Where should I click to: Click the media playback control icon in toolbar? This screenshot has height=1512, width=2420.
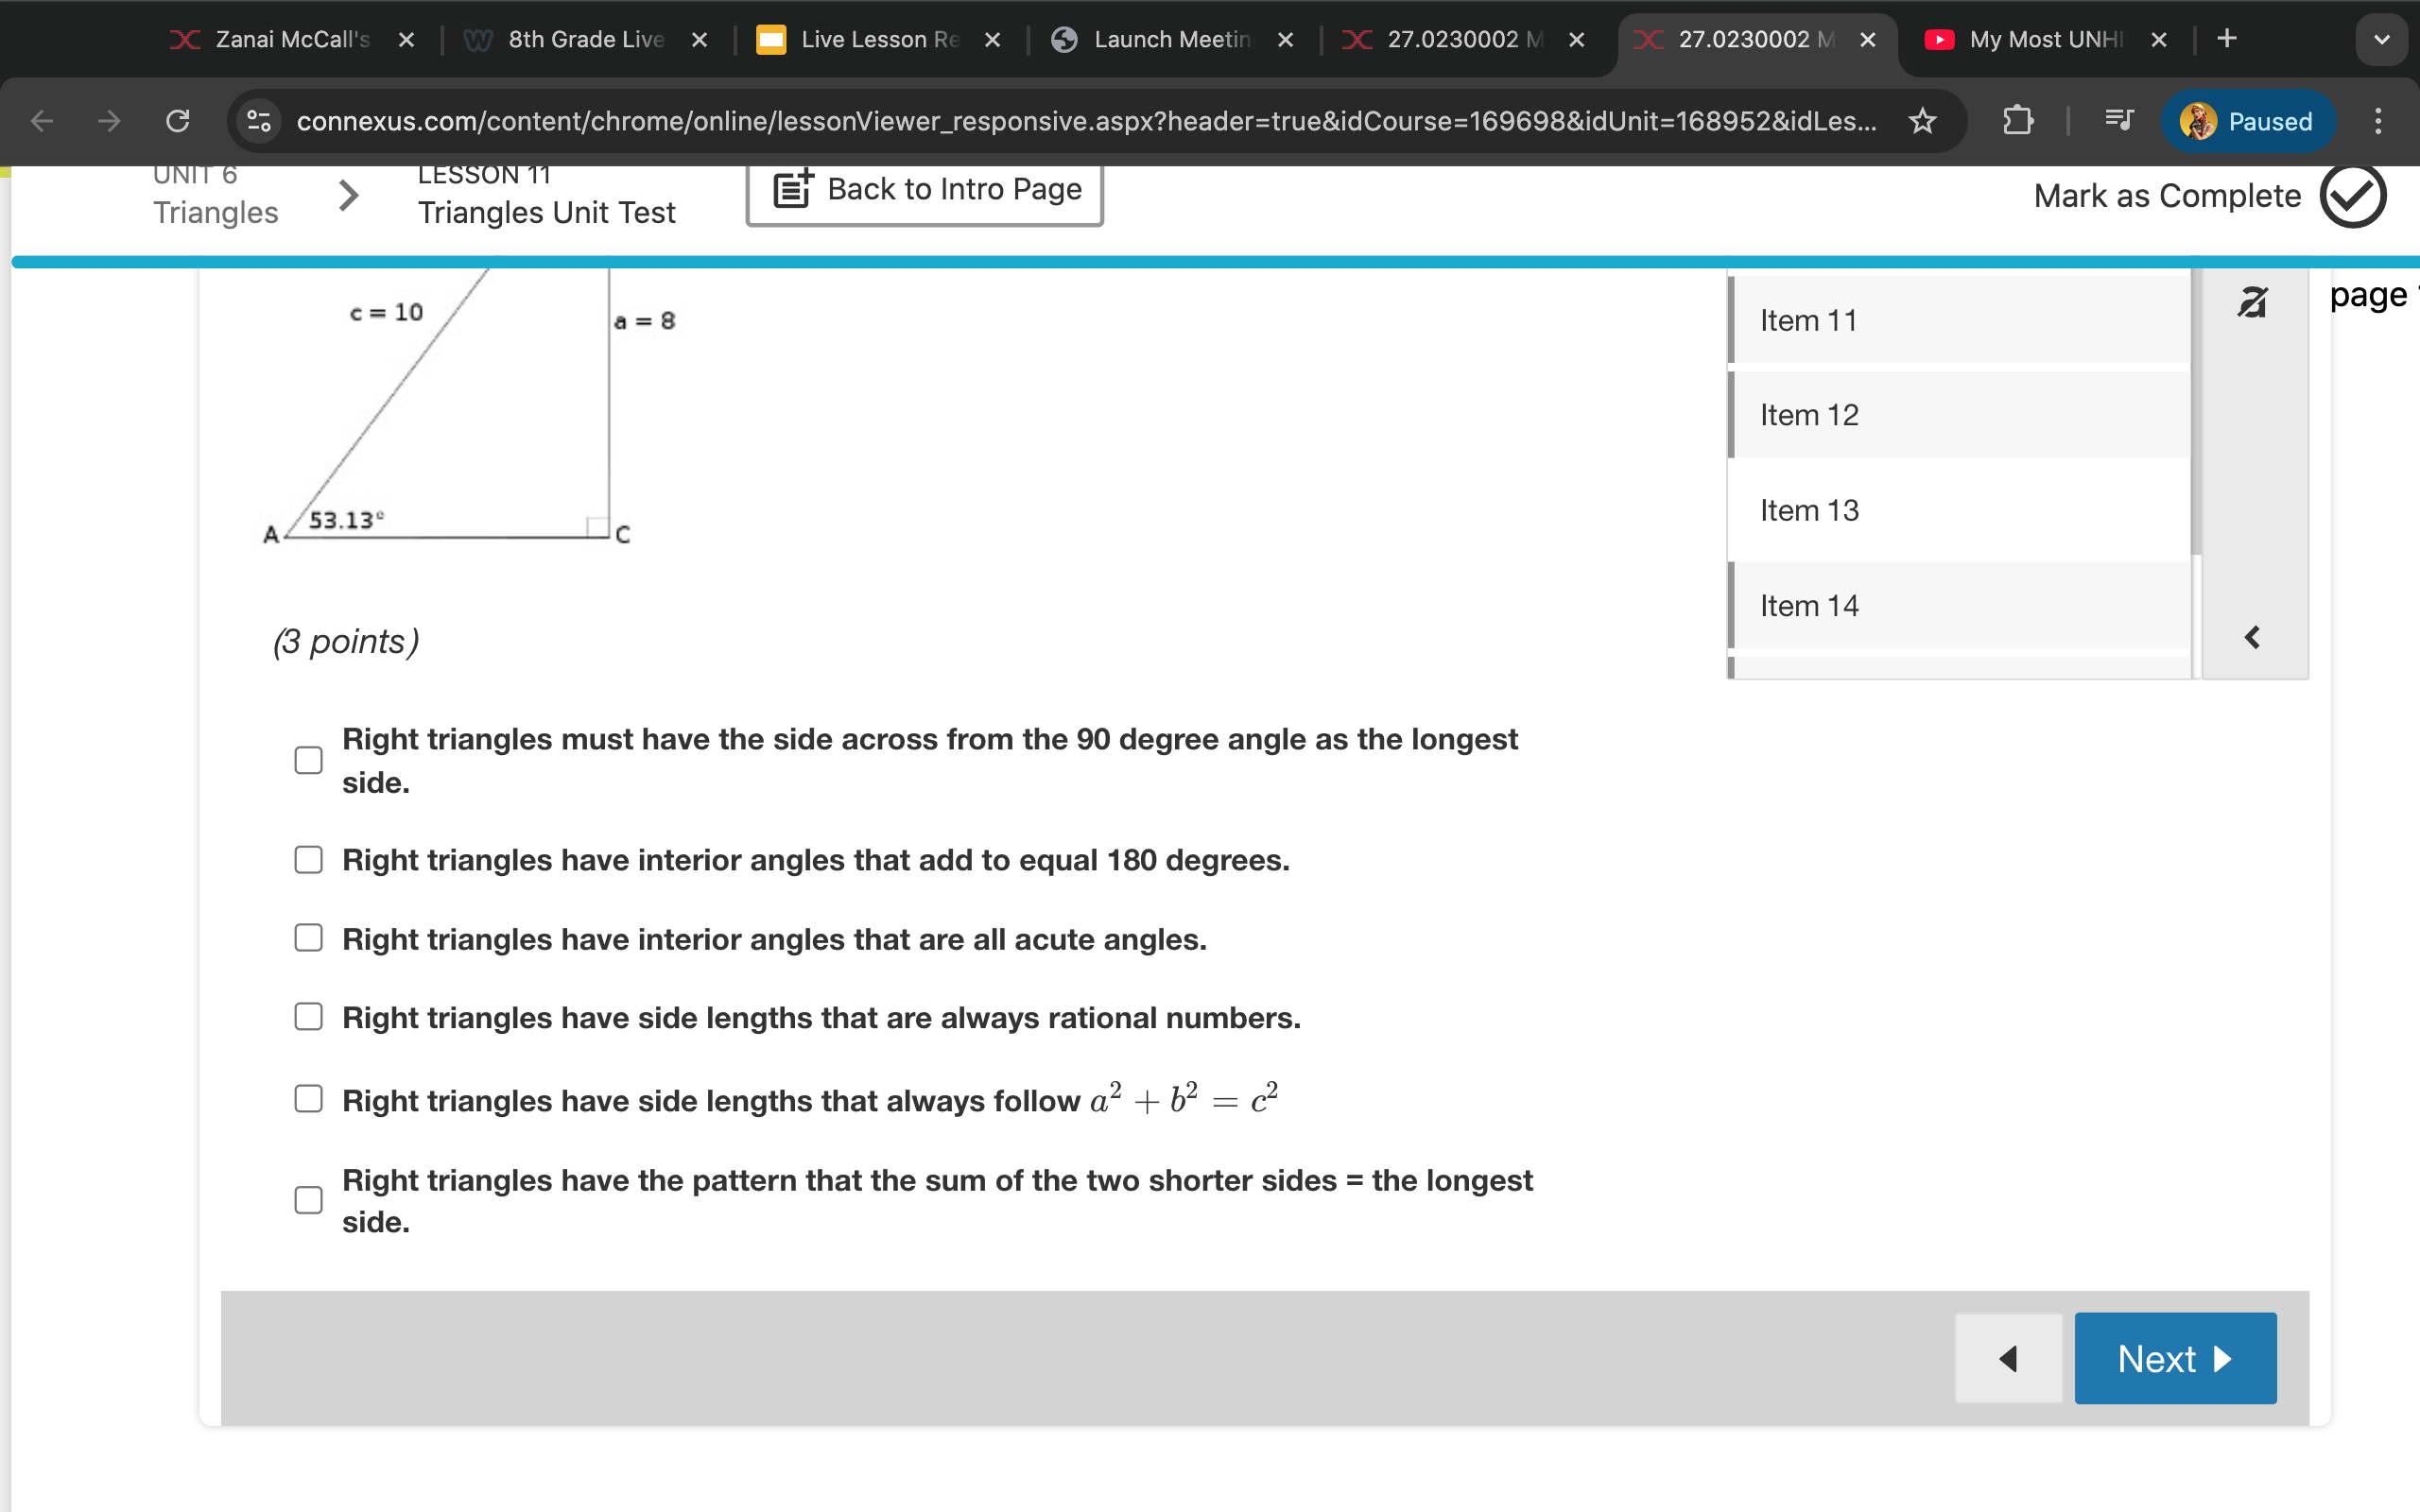2117,121
